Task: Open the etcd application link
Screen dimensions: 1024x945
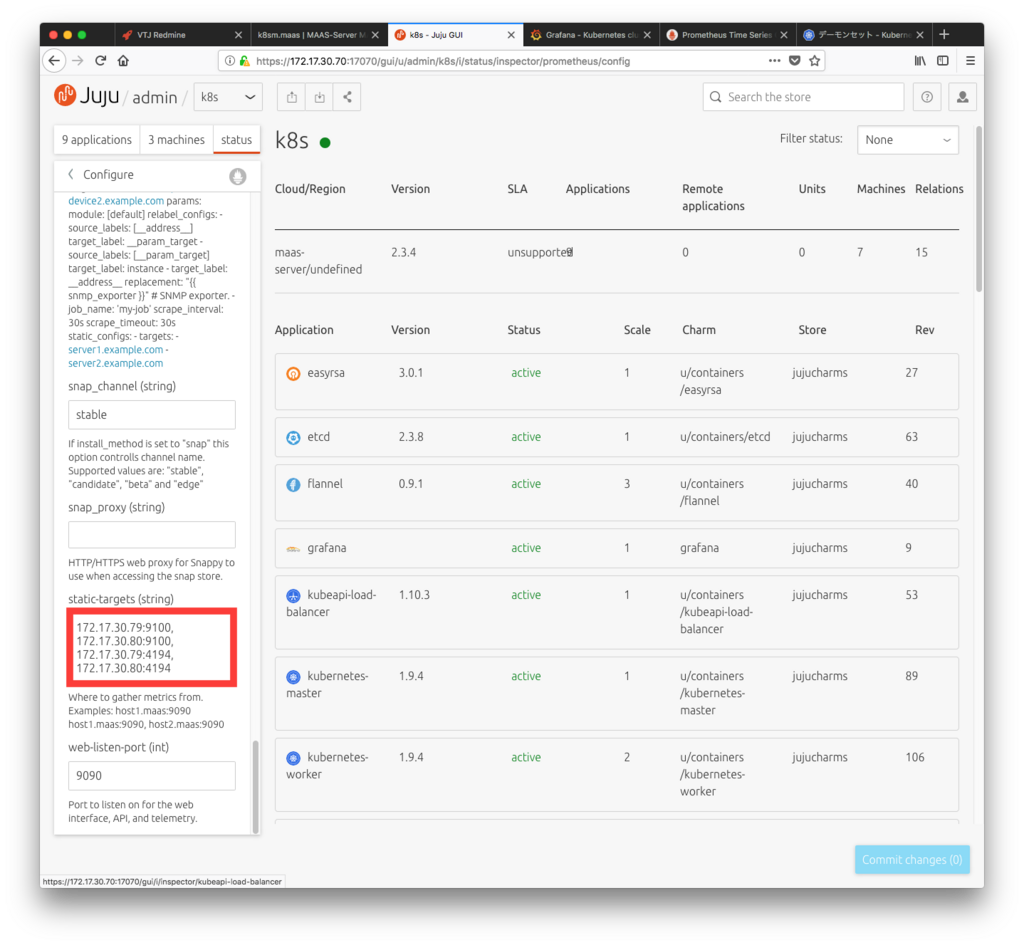Action: coord(319,437)
